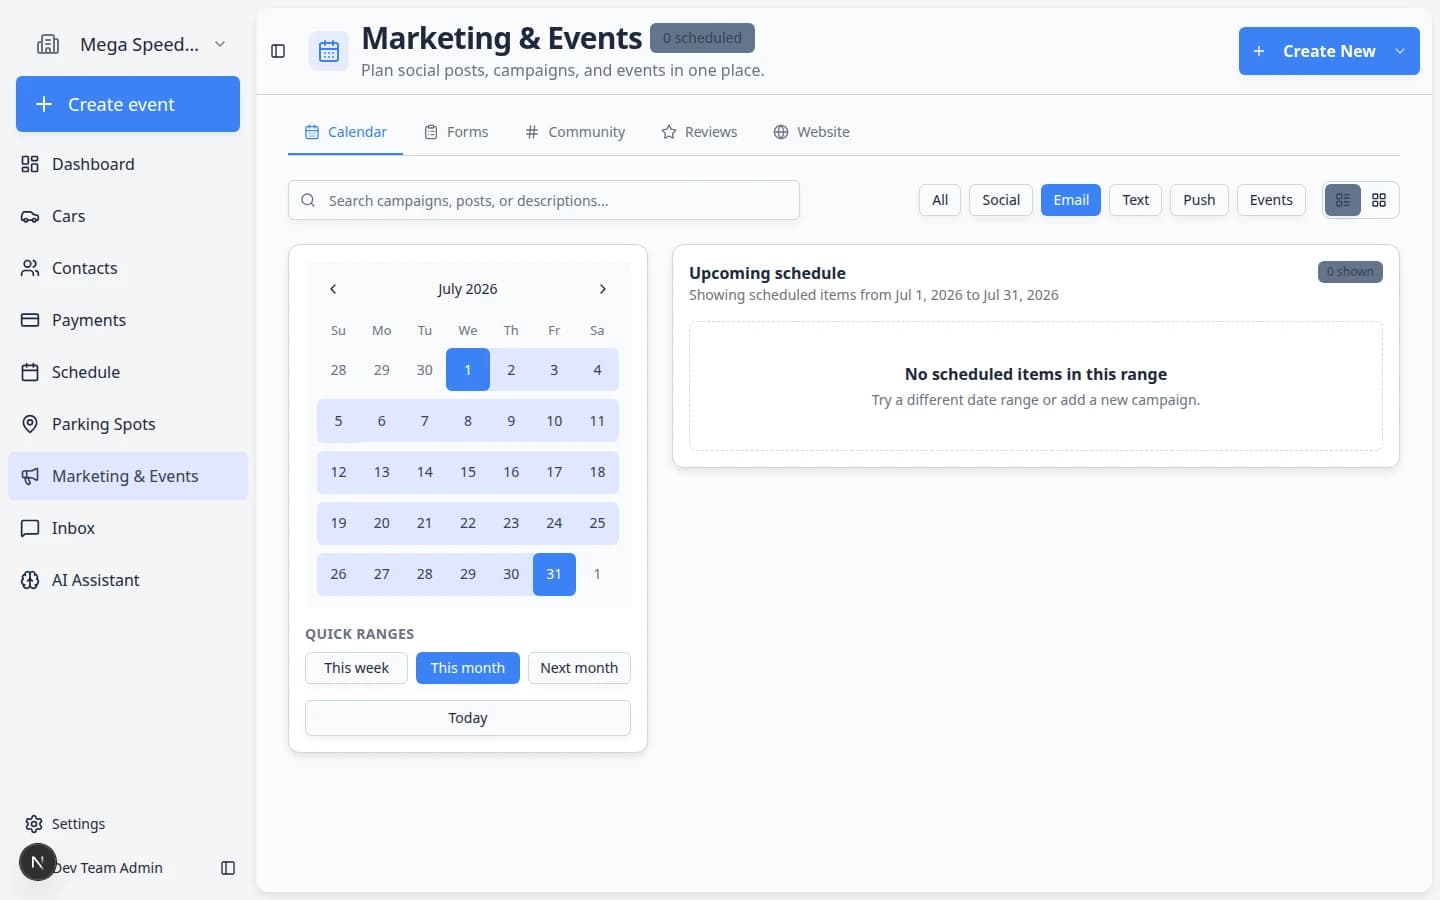Click the Contacts people icon

[30, 268]
